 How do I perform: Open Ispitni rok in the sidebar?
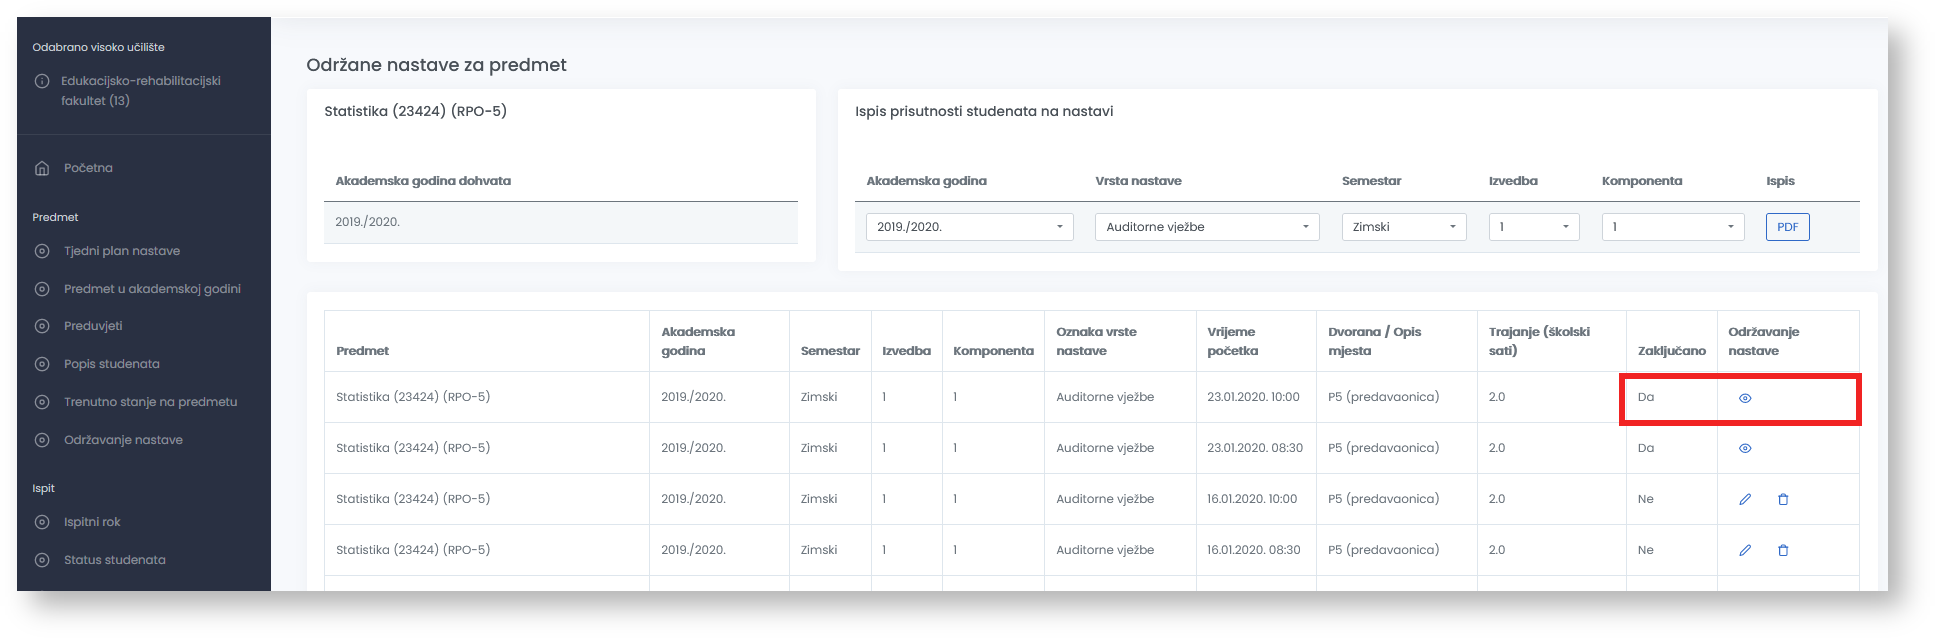92,522
